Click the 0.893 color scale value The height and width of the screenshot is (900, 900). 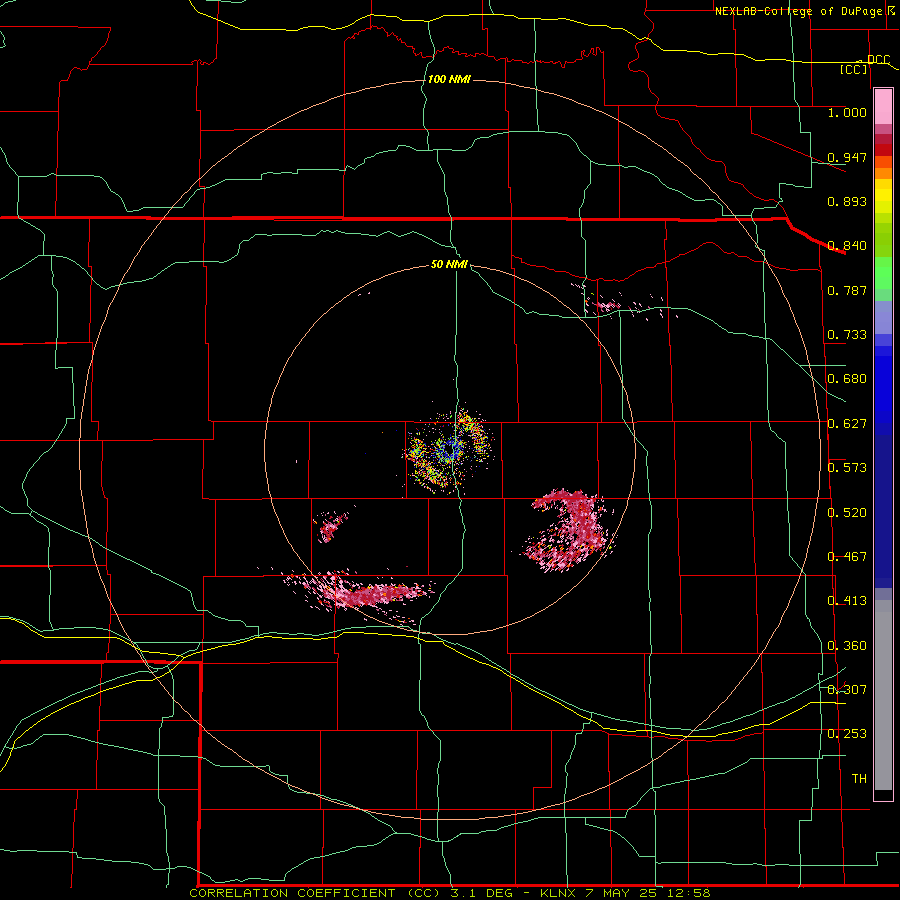pos(847,201)
